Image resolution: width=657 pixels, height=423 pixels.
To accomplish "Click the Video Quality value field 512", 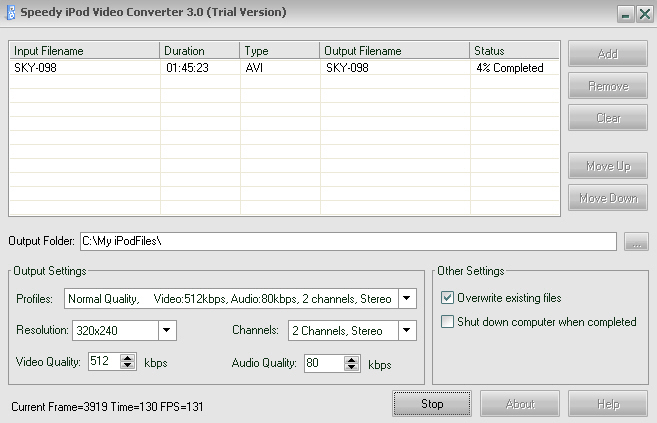I will click(104, 361).
